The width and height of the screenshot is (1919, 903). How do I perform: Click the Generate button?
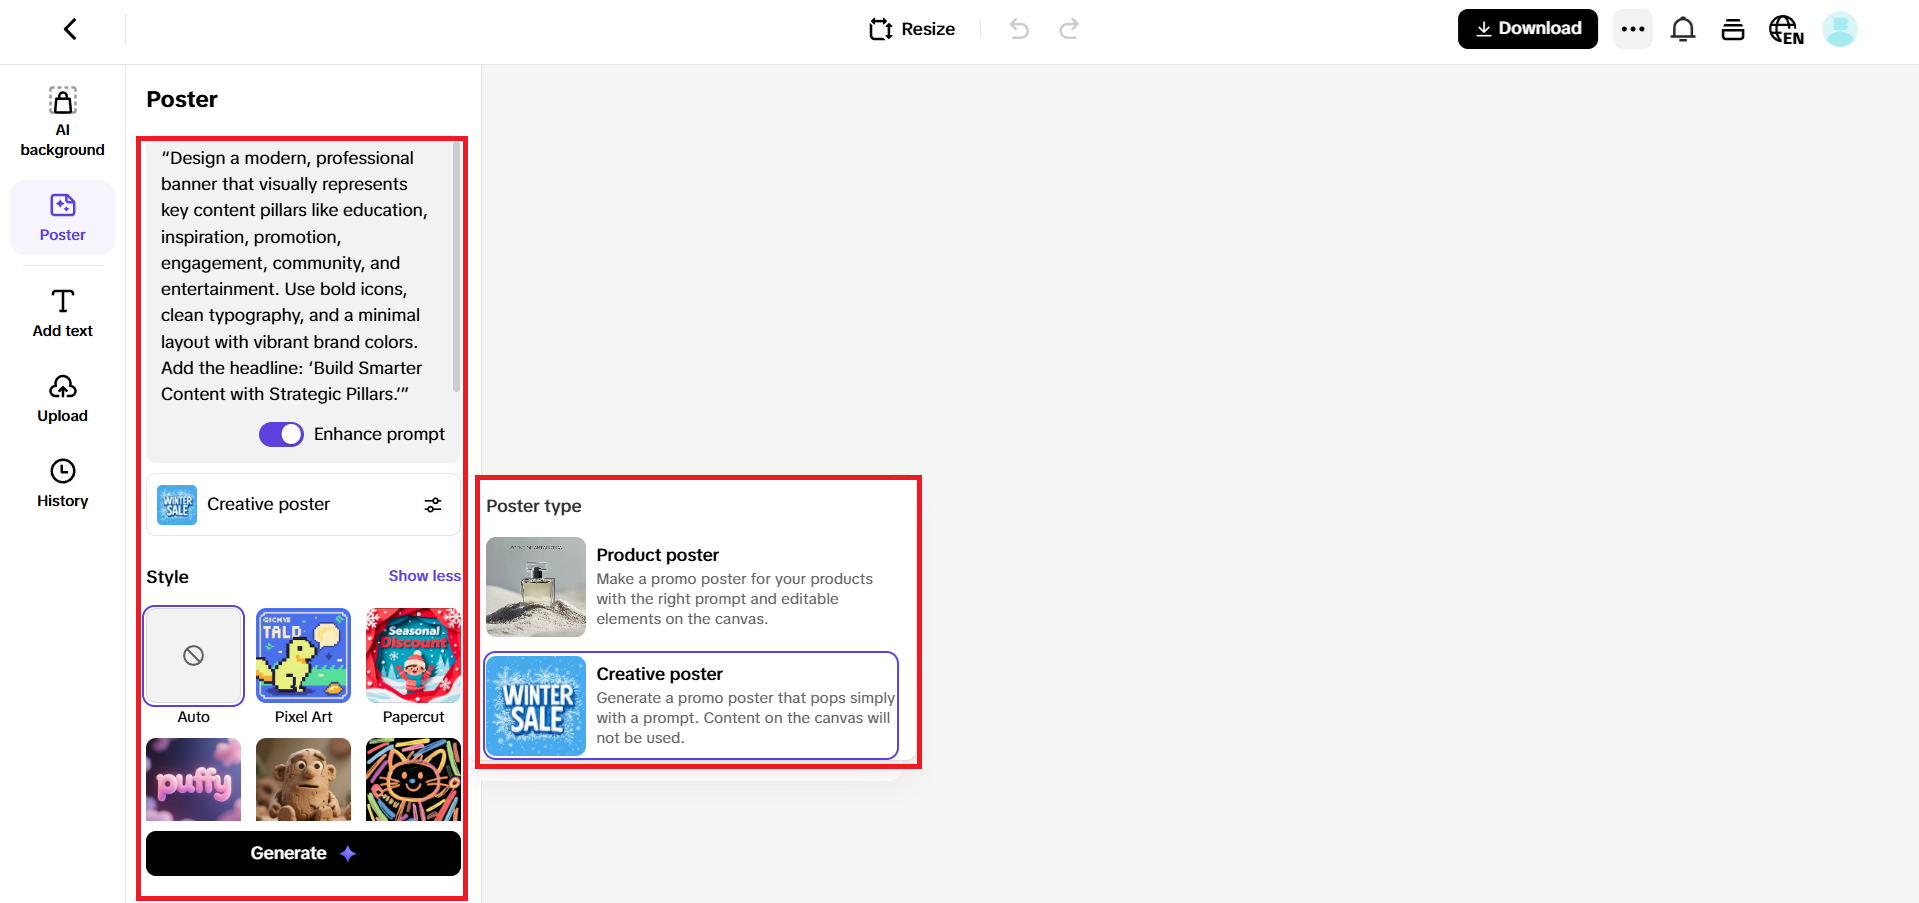point(303,852)
